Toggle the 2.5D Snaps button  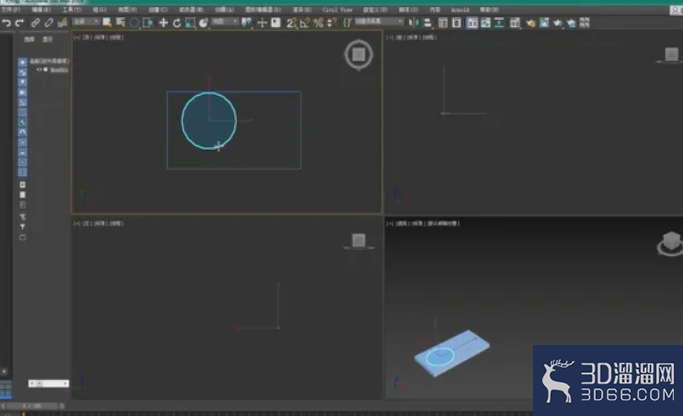291,23
